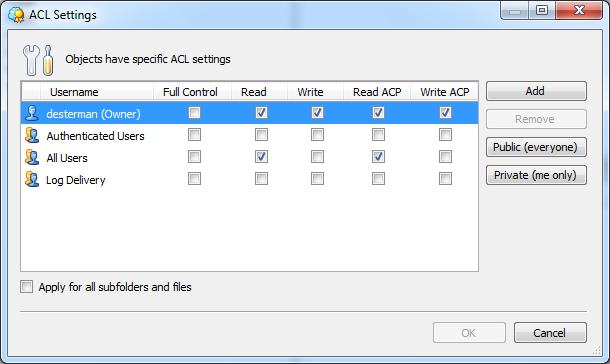Viewport: 610px width, 364px height.
Task: Click the Cancel button
Action: click(550, 332)
